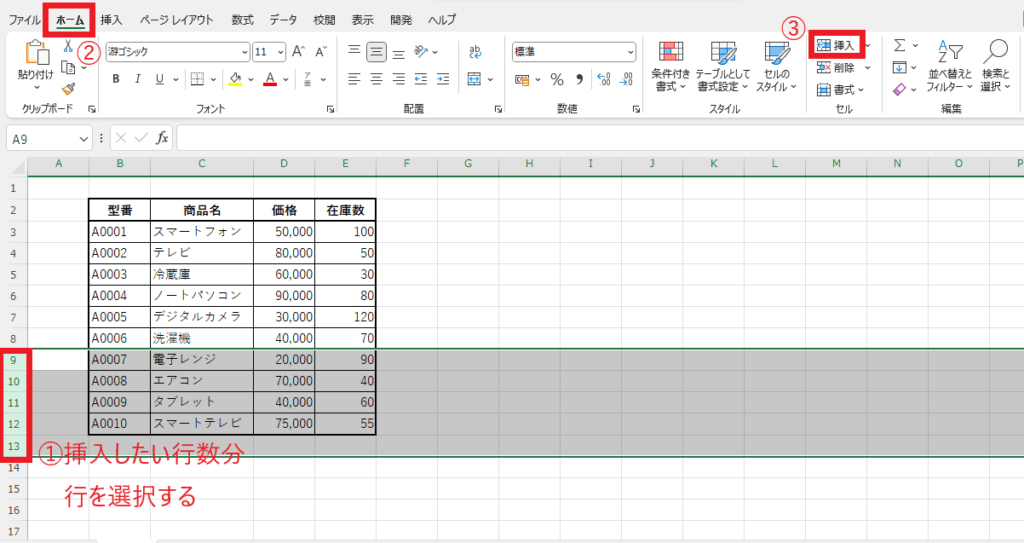Screen dimensions: 1024x543
Task: Click the Insert (挿入) cells button
Action: (x=835, y=45)
